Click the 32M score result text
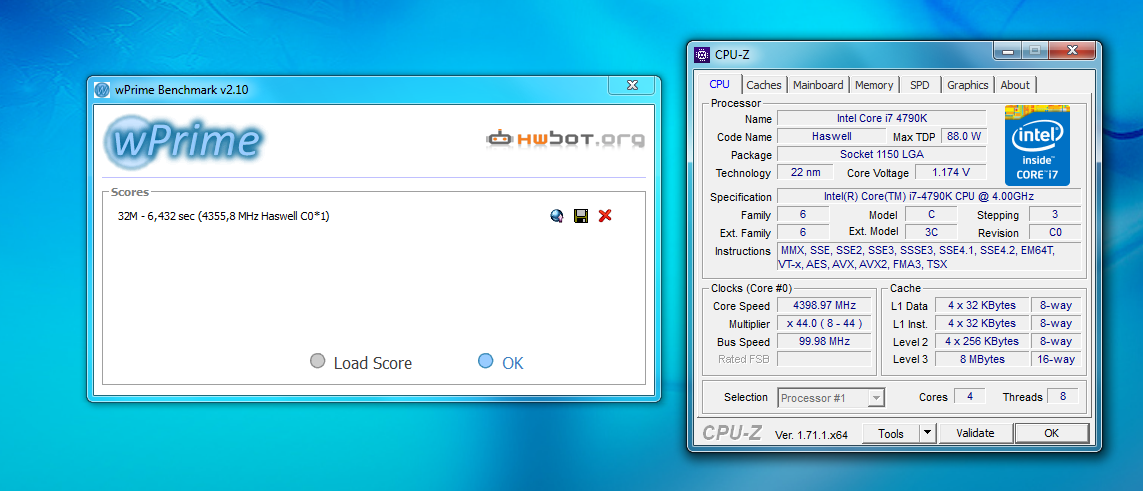 coord(223,216)
